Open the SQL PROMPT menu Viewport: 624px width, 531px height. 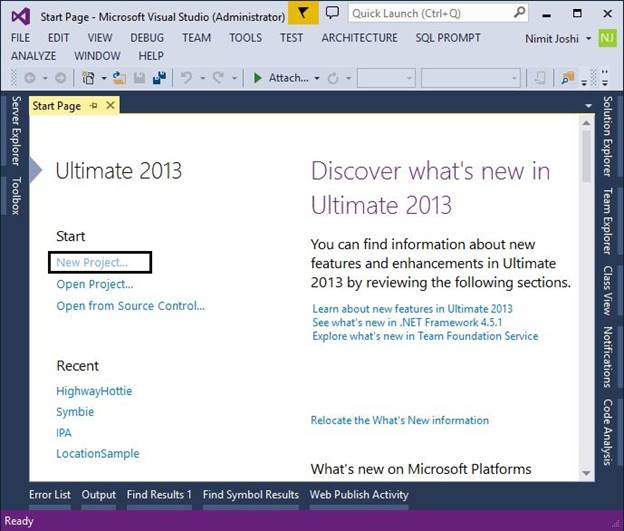coord(448,38)
